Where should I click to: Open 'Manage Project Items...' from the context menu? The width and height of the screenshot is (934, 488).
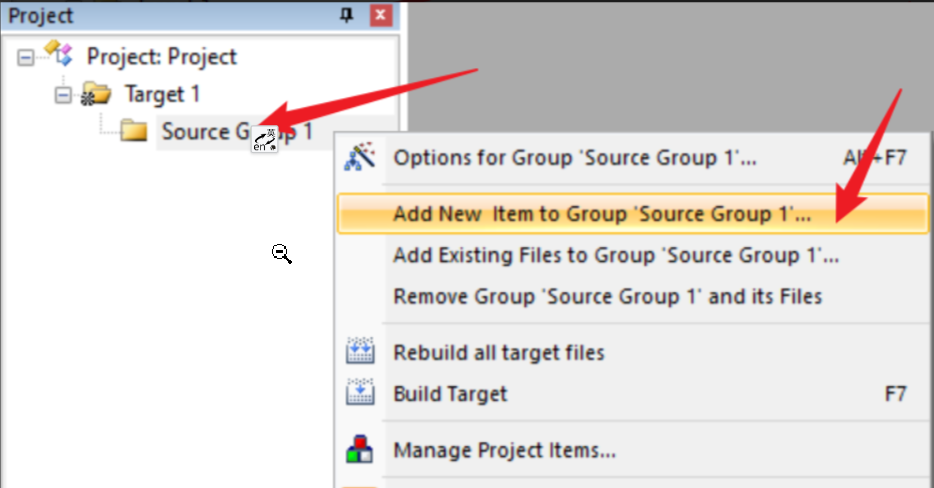point(504,450)
